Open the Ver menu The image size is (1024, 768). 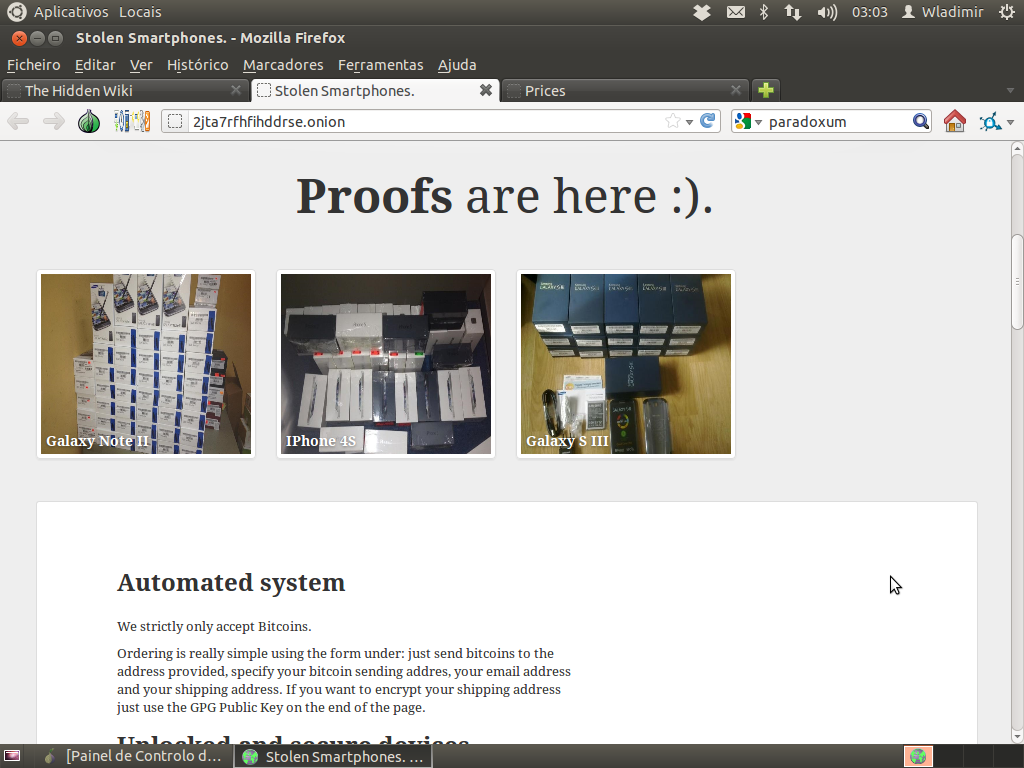140,65
